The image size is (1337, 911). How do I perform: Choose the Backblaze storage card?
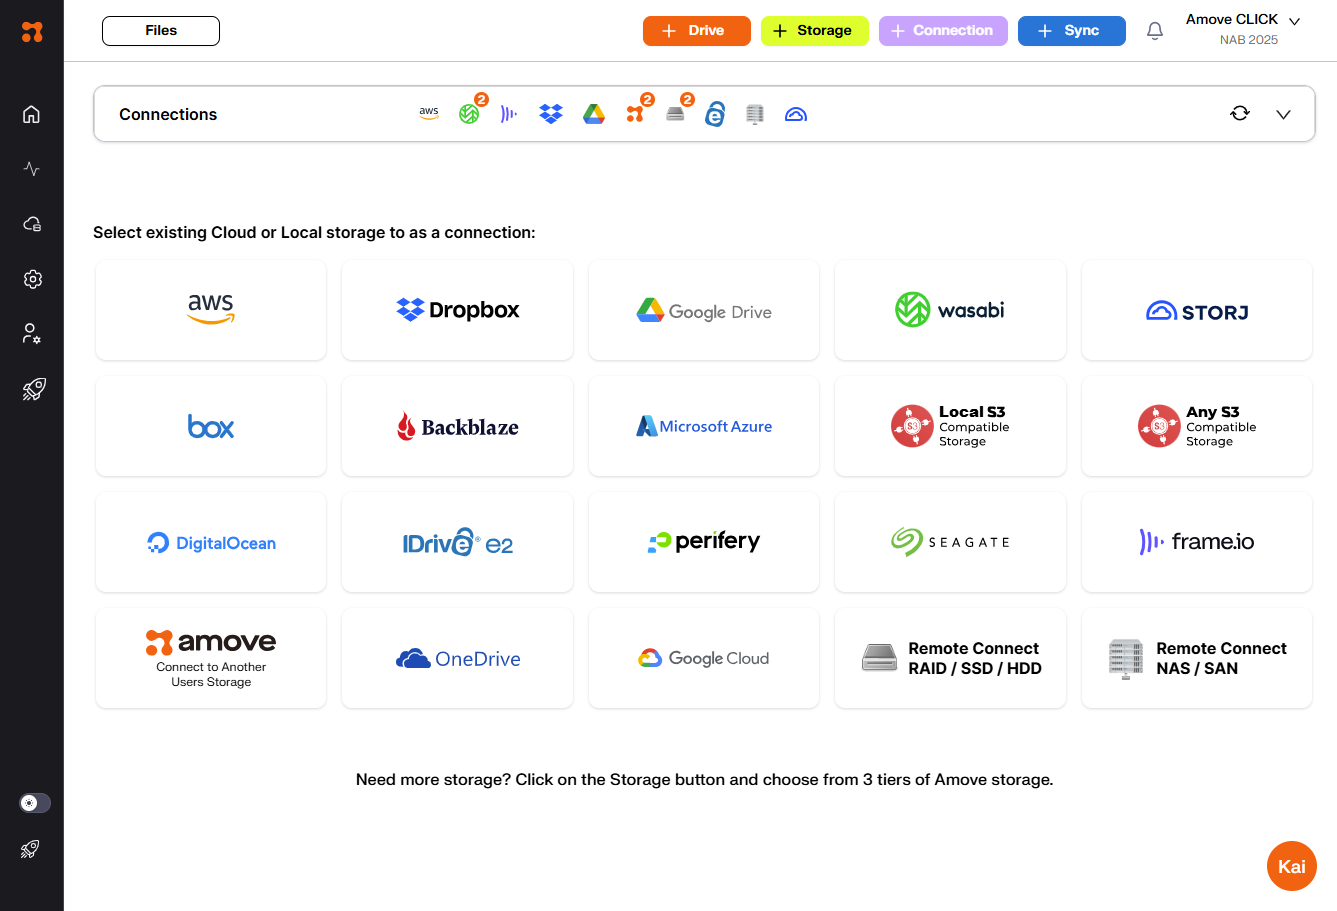[457, 427]
